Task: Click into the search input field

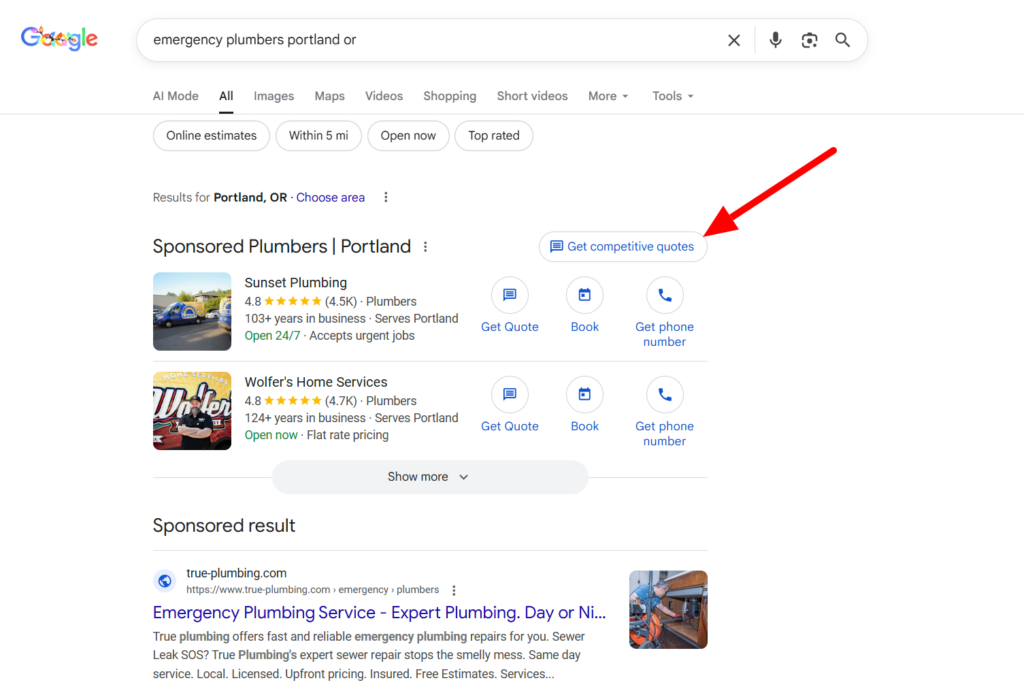Action: pyautogui.click(x=430, y=40)
